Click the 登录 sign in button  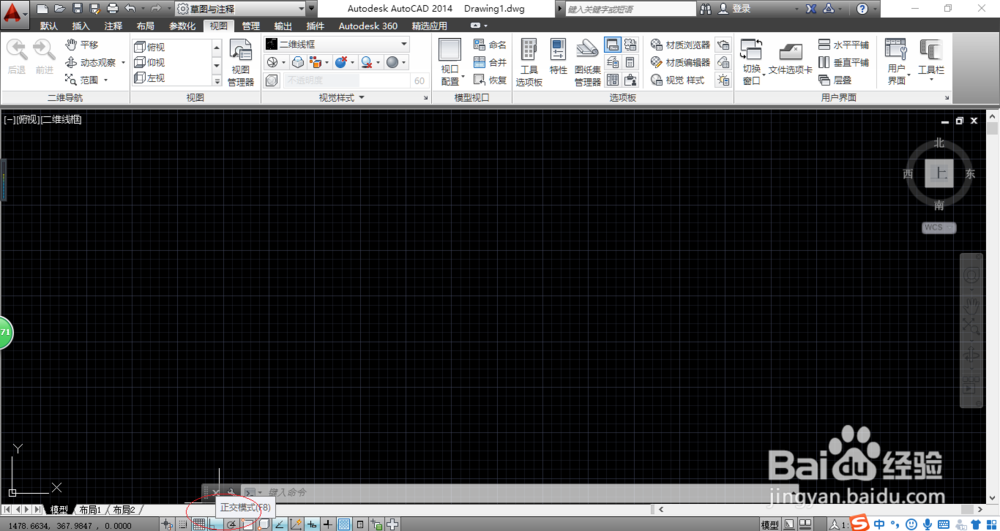click(735, 9)
